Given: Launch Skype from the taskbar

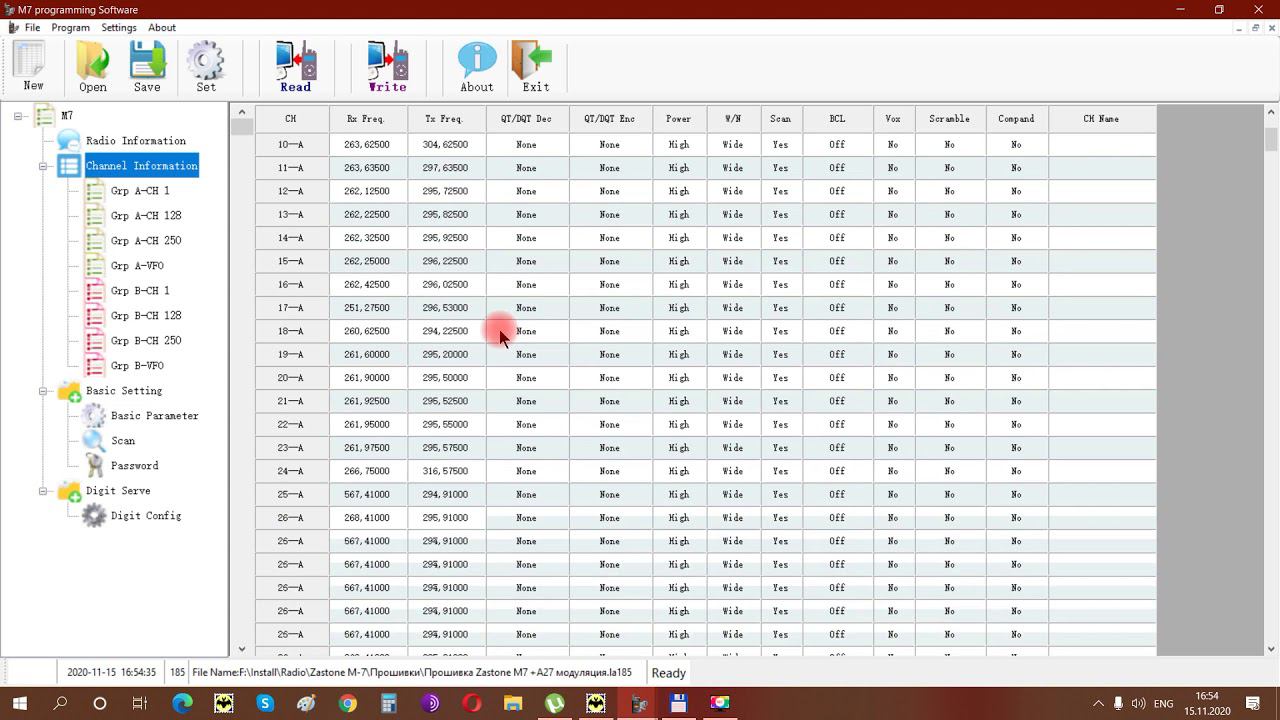Looking at the screenshot, I should click(x=265, y=703).
